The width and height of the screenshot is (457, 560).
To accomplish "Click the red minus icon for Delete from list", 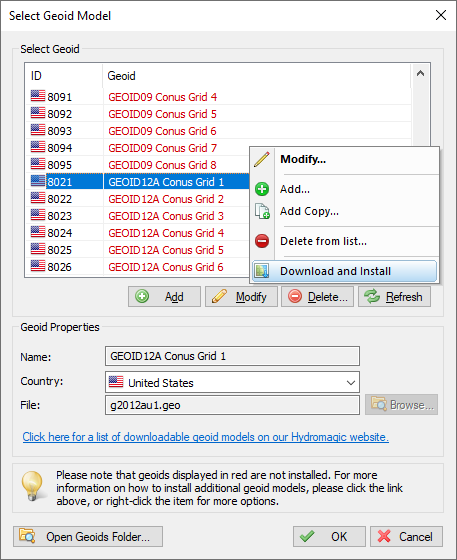I will (262, 241).
